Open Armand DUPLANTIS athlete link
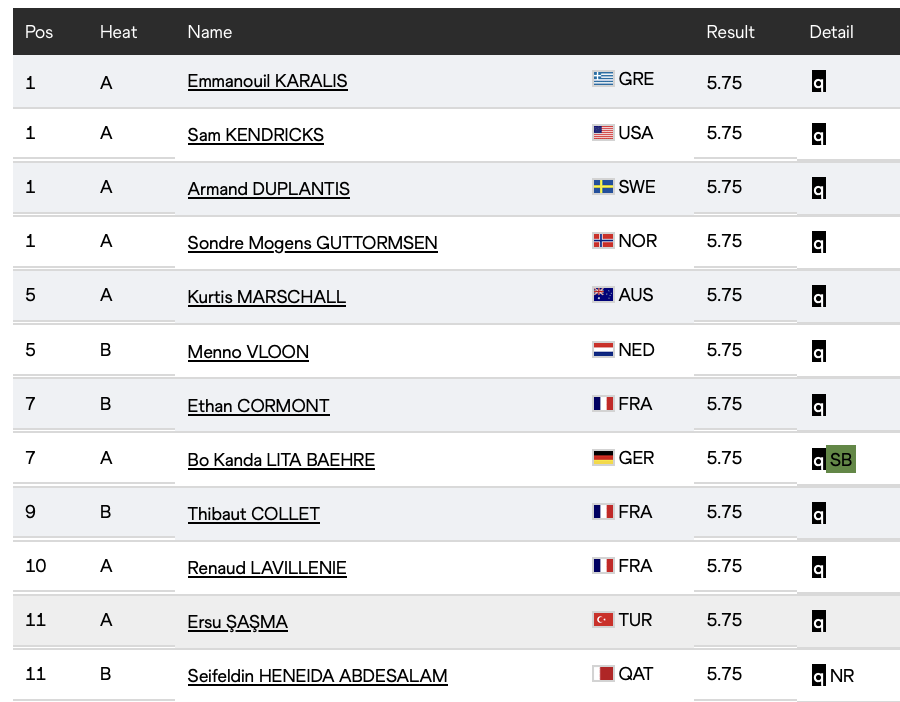This screenshot has height=702, width=900. 268,189
